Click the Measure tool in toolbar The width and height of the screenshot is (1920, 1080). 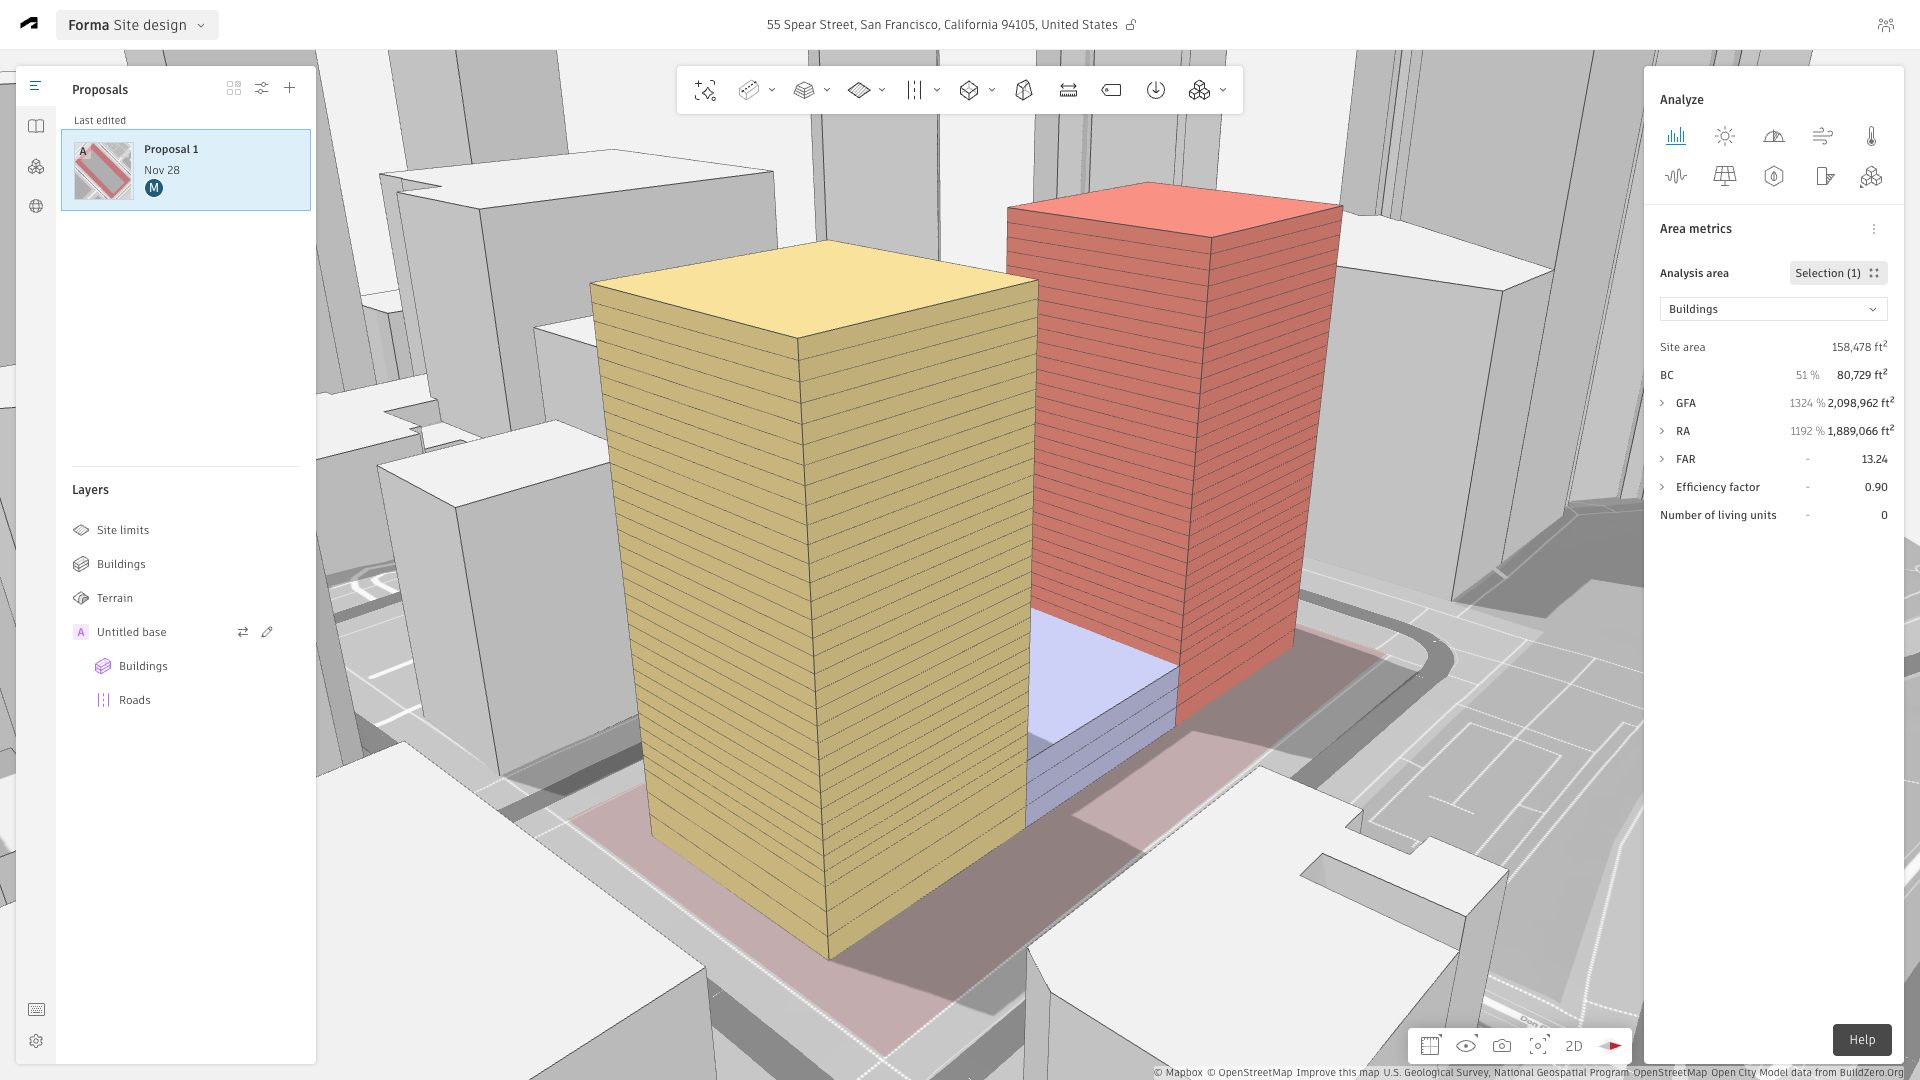(x=1068, y=90)
